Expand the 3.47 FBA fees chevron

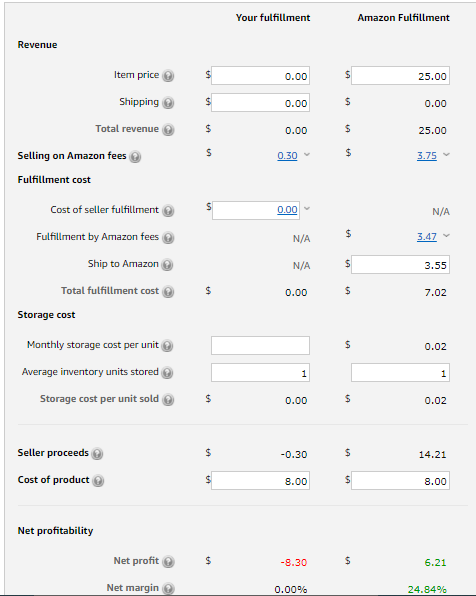click(x=446, y=235)
